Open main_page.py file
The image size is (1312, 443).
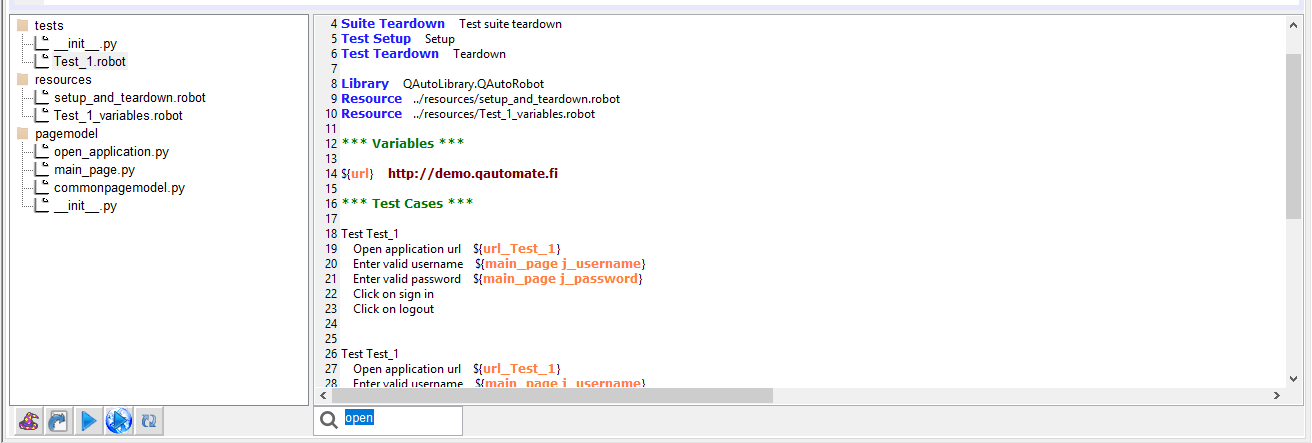coord(94,169)
